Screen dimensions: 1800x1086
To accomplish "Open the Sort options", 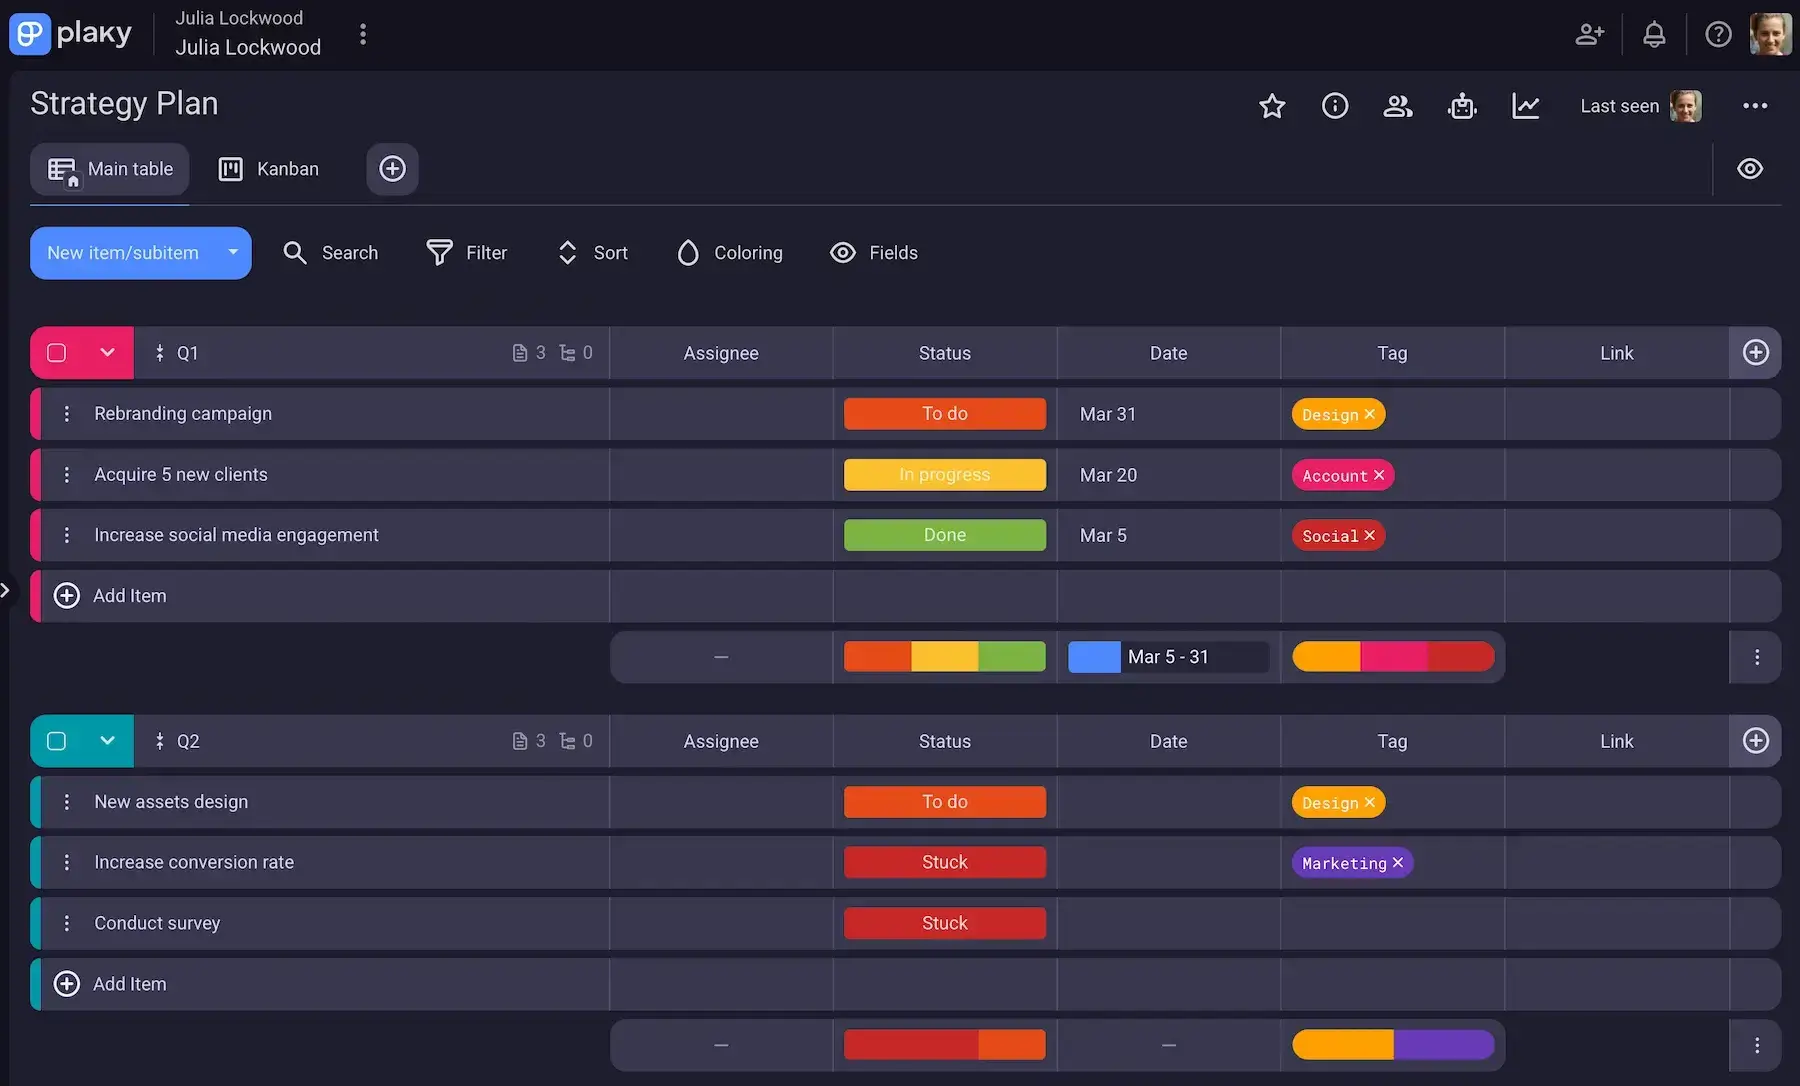I will (591, 252).
